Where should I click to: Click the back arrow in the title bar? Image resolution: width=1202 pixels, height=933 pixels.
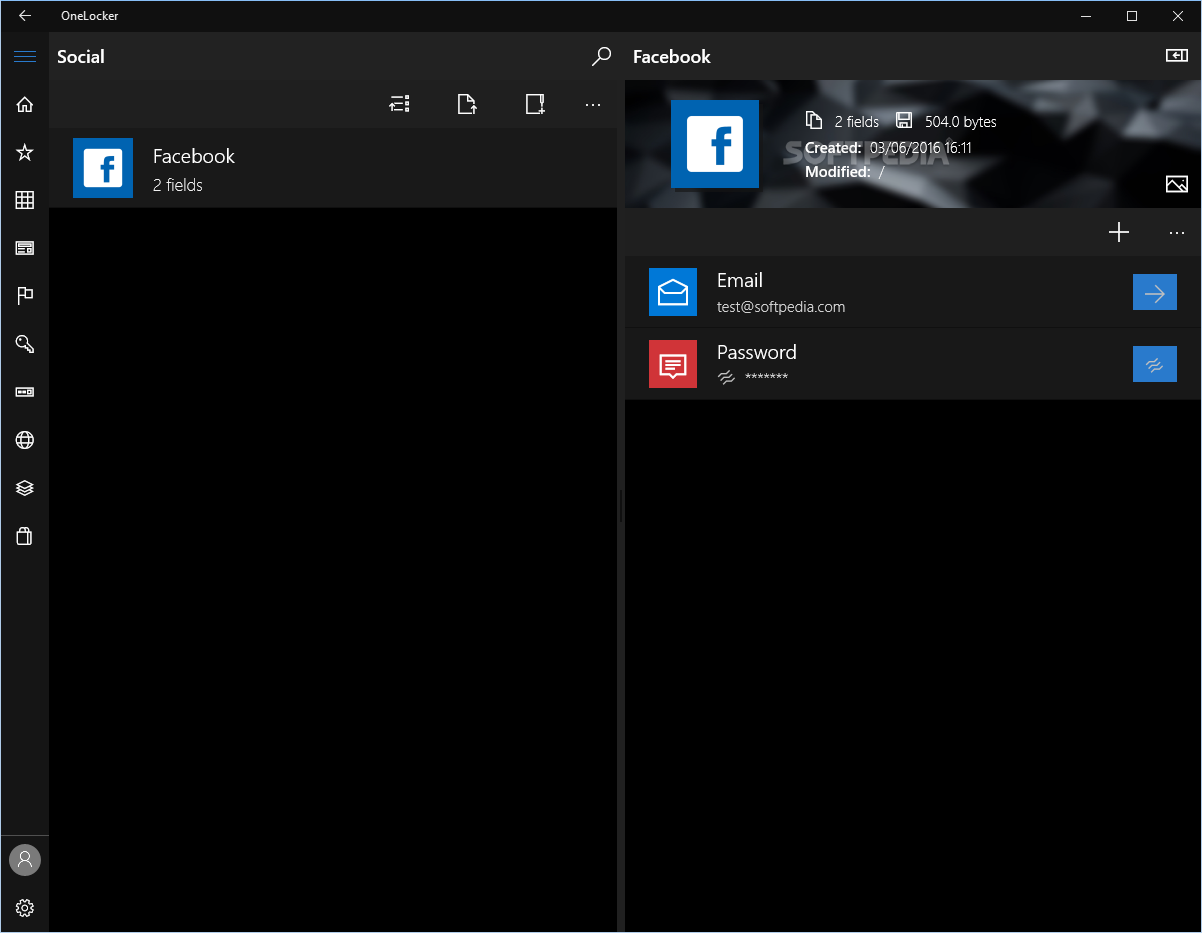25,15
